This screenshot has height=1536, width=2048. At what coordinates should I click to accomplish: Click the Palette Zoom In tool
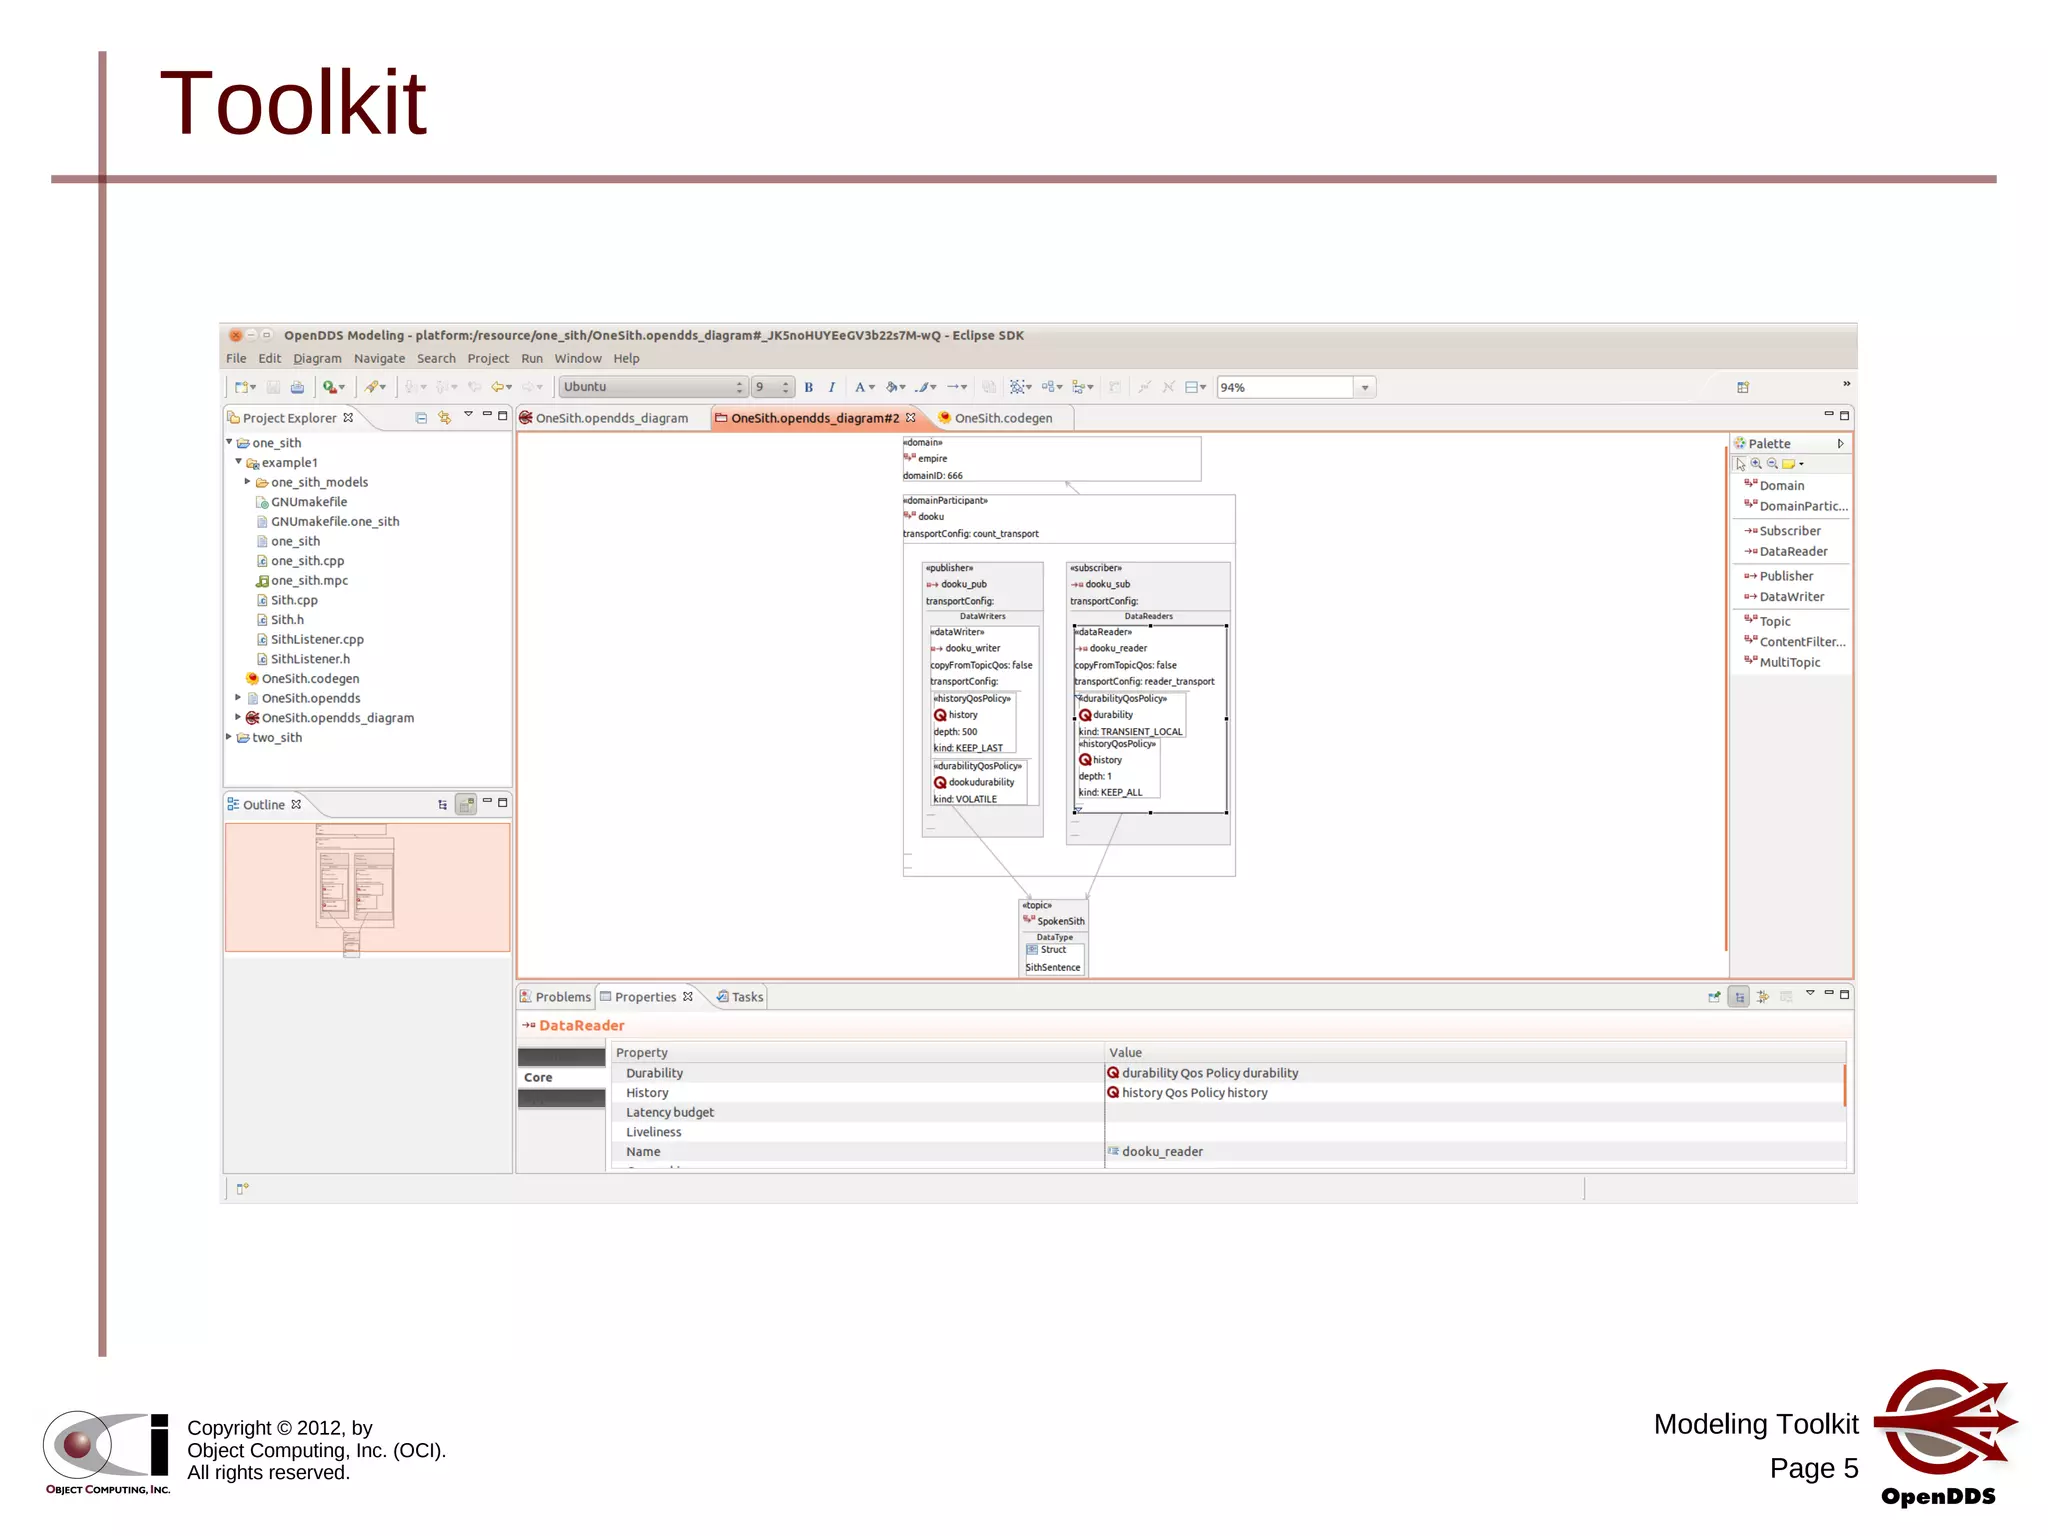point(1756,464)
